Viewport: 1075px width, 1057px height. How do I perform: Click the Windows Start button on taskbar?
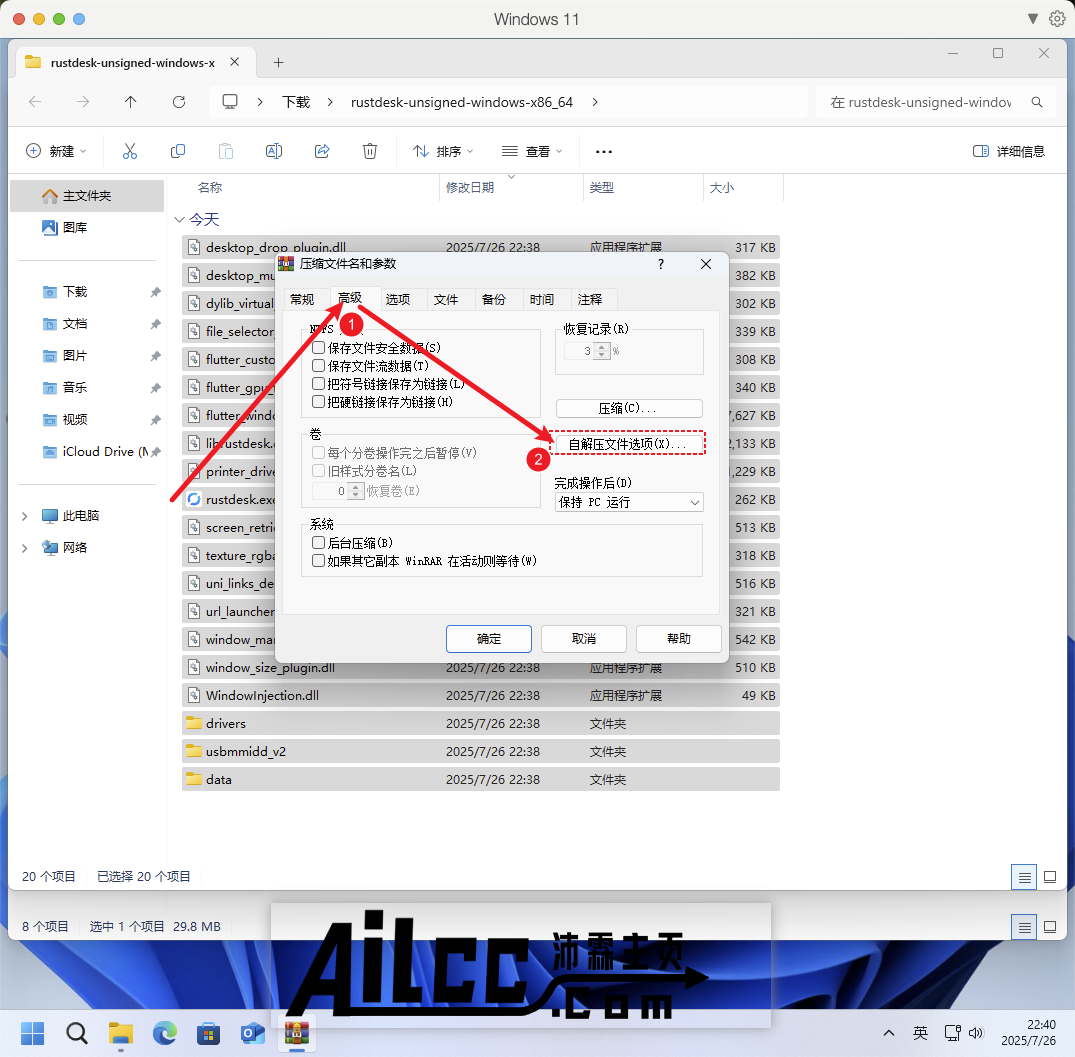click(x=32, y=1033)
